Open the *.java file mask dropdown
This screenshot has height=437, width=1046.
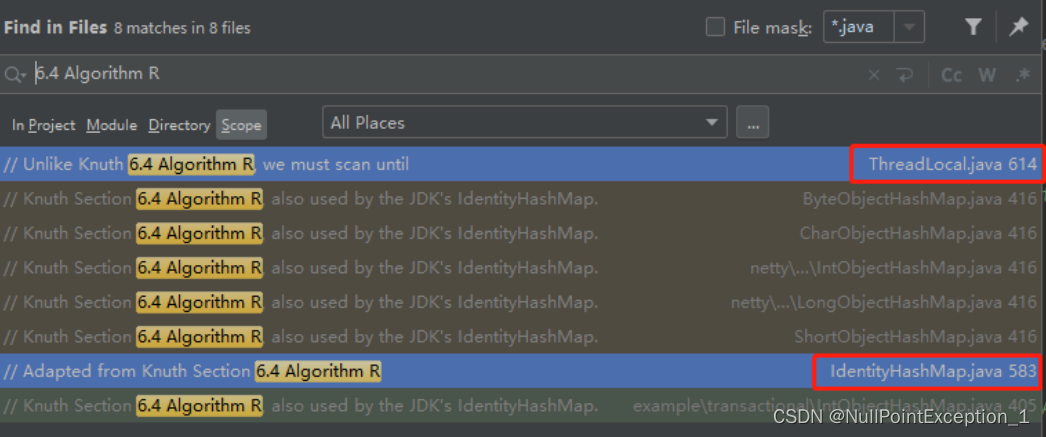[x=908, y=28]
